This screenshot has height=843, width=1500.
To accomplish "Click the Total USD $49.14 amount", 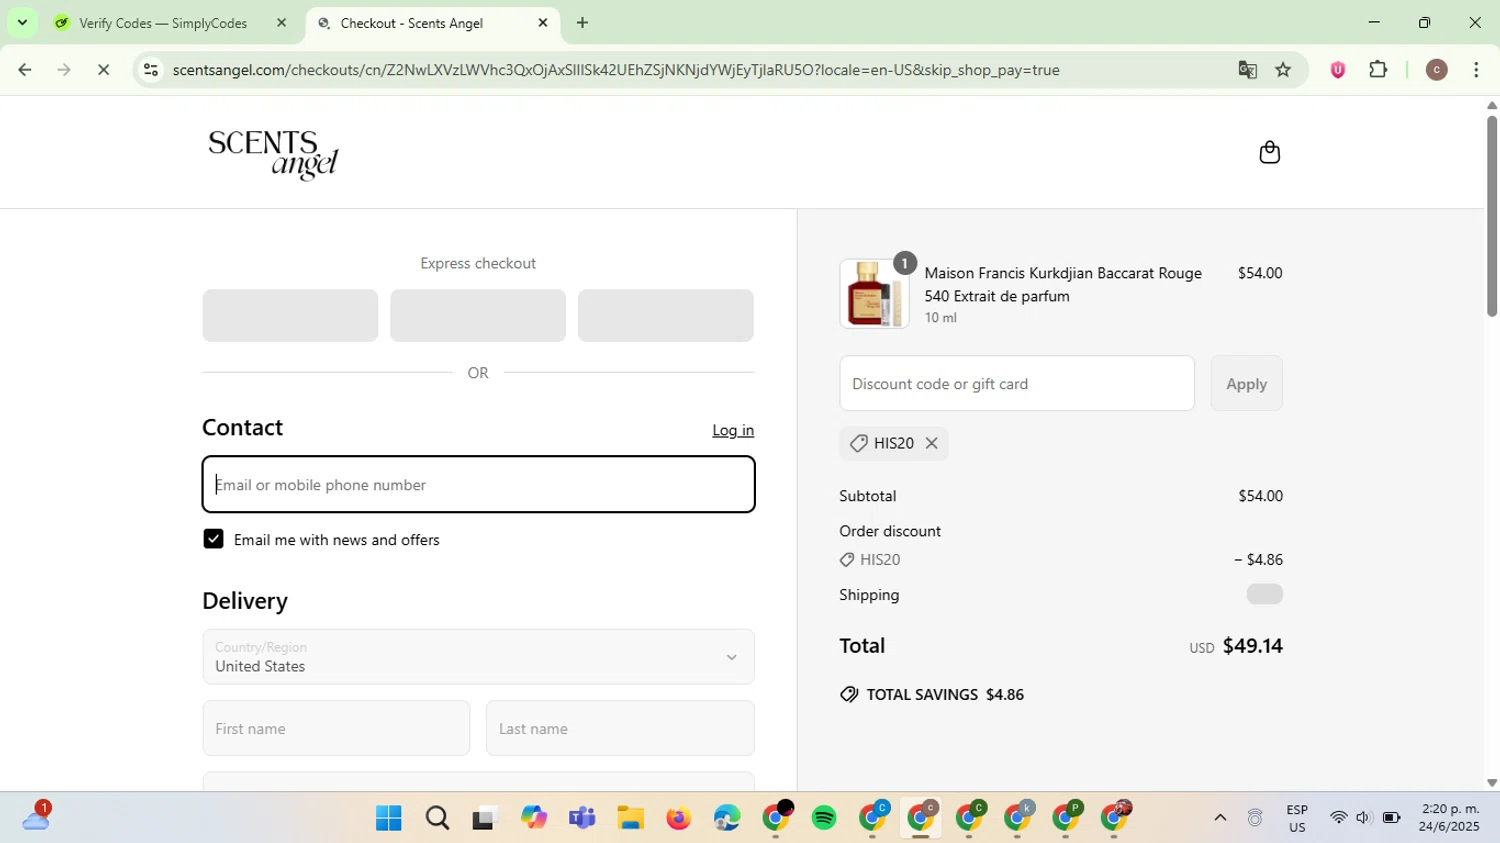I will click(1236, 646).
